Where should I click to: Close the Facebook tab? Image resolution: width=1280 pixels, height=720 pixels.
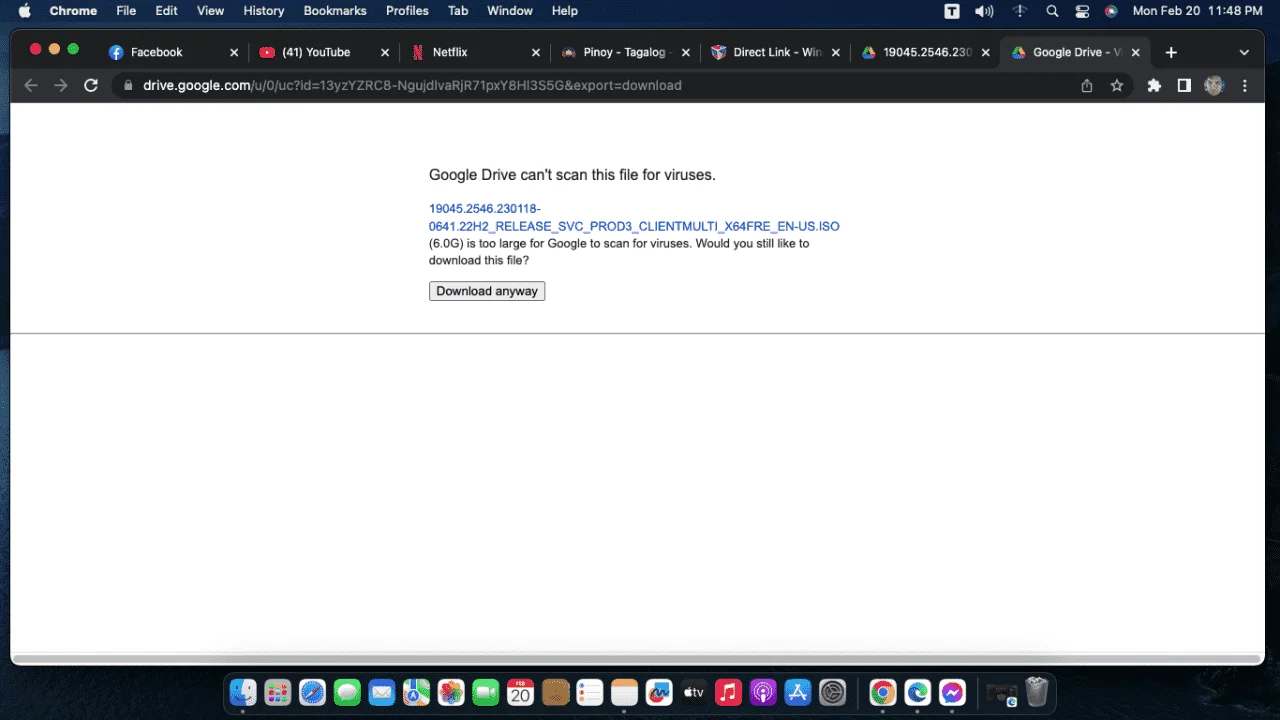pyautogui.click(x=234, y=53)
